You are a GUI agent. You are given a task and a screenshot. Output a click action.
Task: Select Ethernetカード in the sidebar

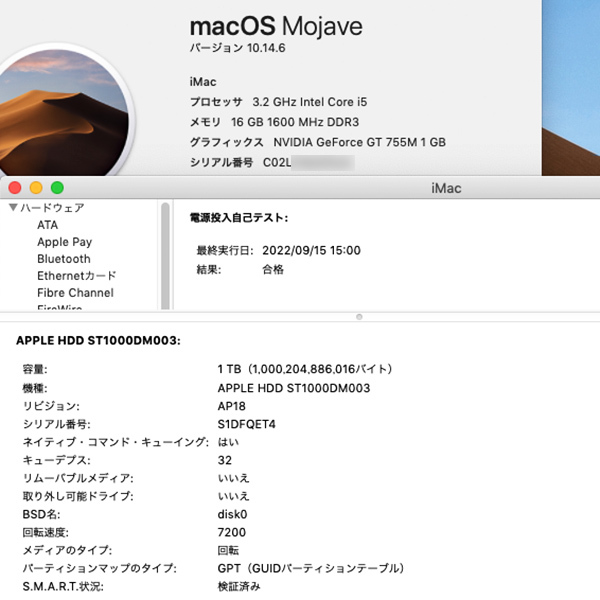[76, 276]
